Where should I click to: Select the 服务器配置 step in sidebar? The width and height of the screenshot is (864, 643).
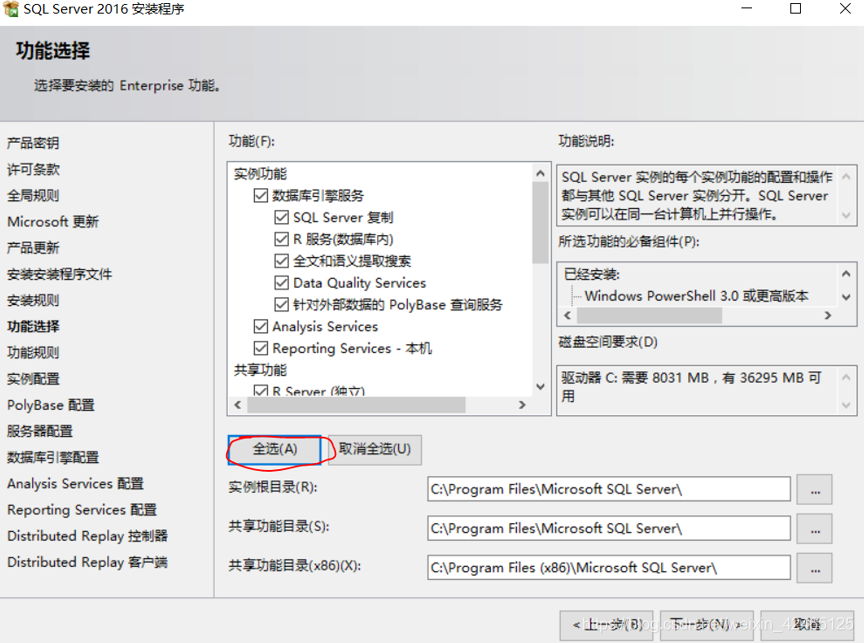(x=40, y=431)
